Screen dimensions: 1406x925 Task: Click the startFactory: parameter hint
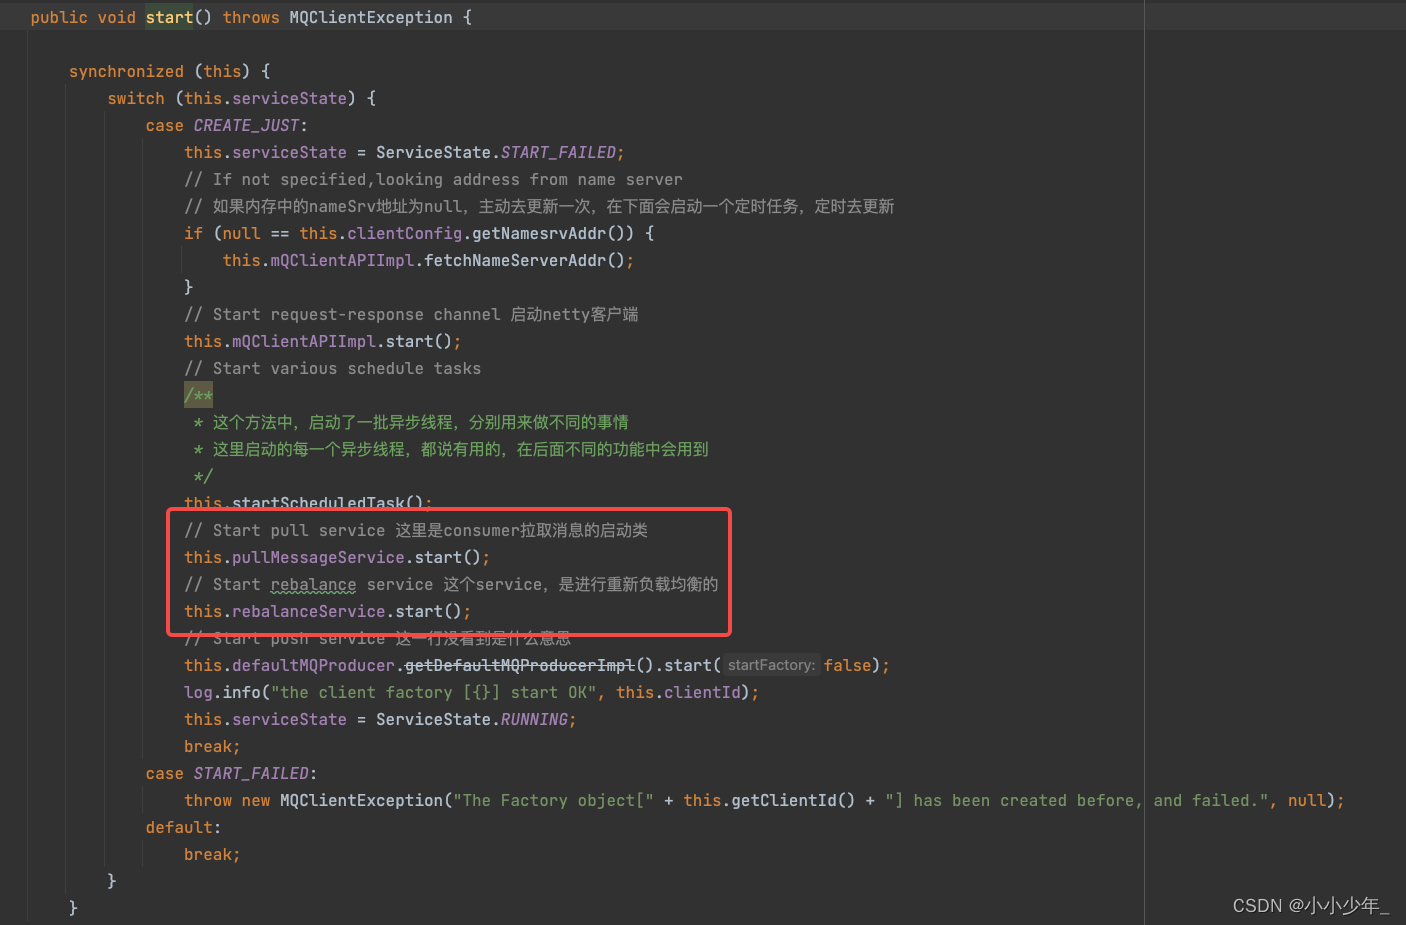771,665
